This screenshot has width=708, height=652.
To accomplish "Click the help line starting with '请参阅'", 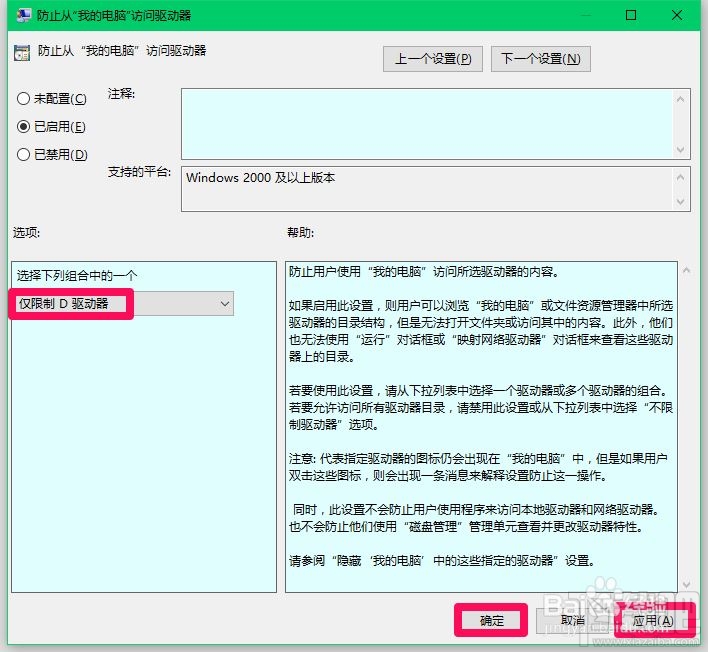I will coord(442,561).
